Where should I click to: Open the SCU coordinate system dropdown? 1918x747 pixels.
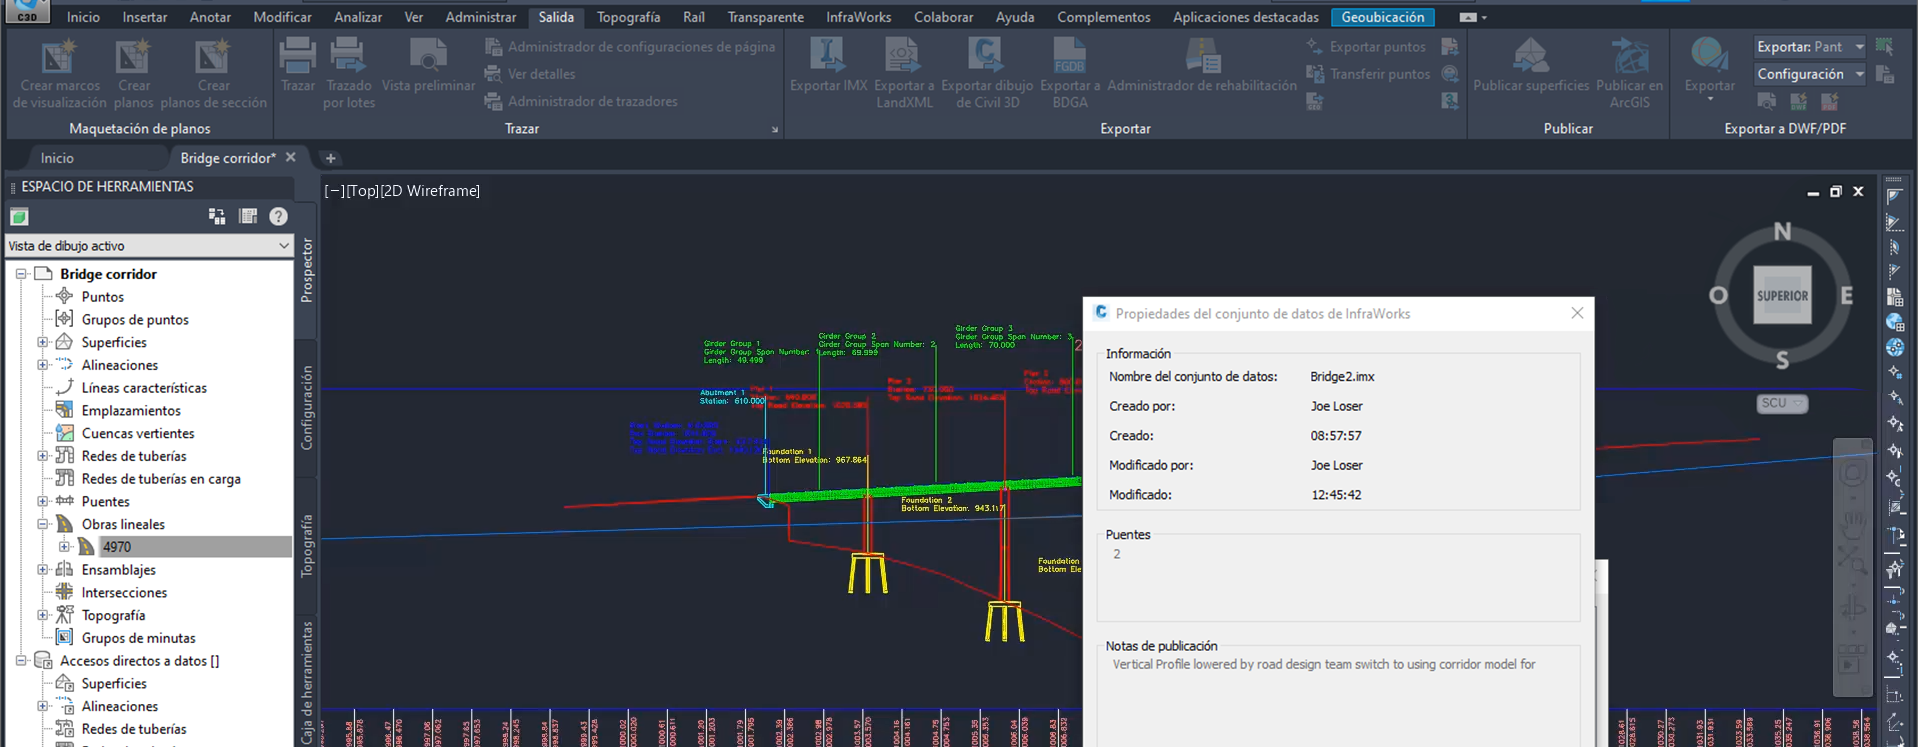(x=1781, y=403)
